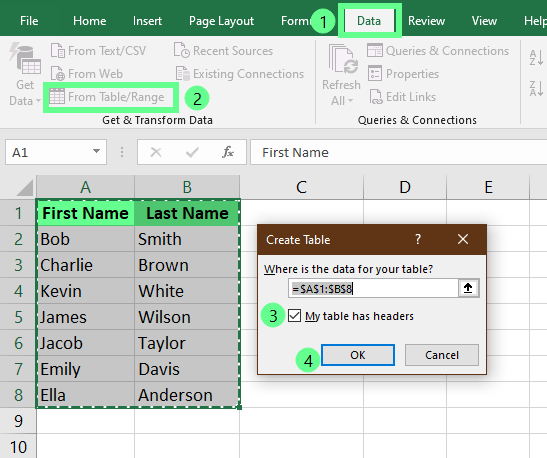Select cell containing Brown
The height and width of the screenshot is (458, 547).
coord(187,265)
